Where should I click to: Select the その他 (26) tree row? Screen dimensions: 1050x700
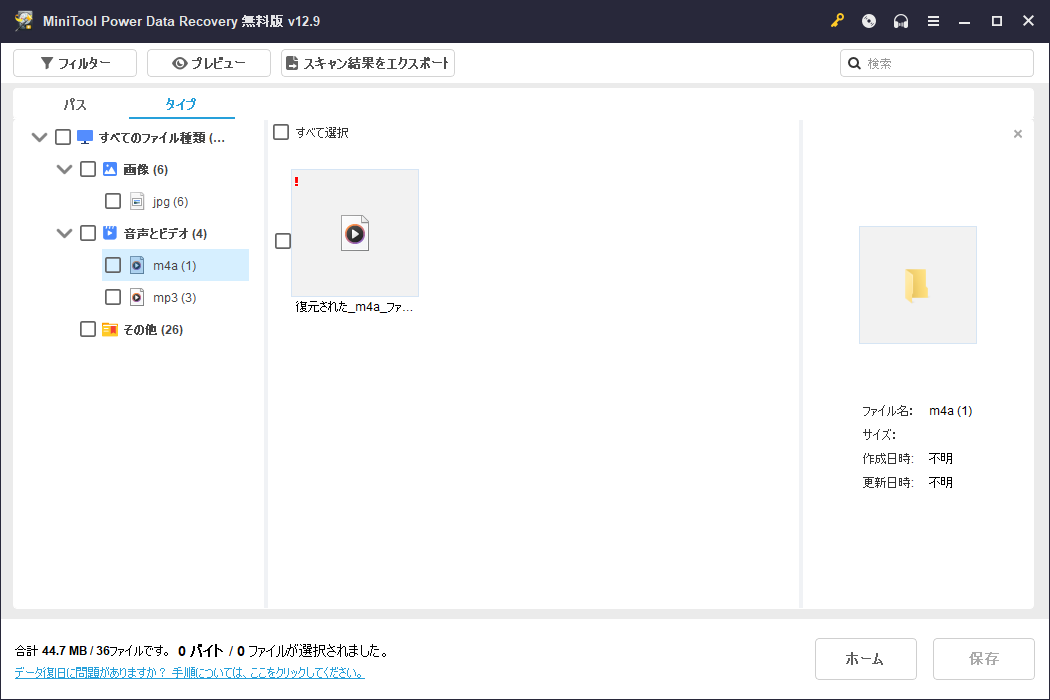(x=163, y=329)
